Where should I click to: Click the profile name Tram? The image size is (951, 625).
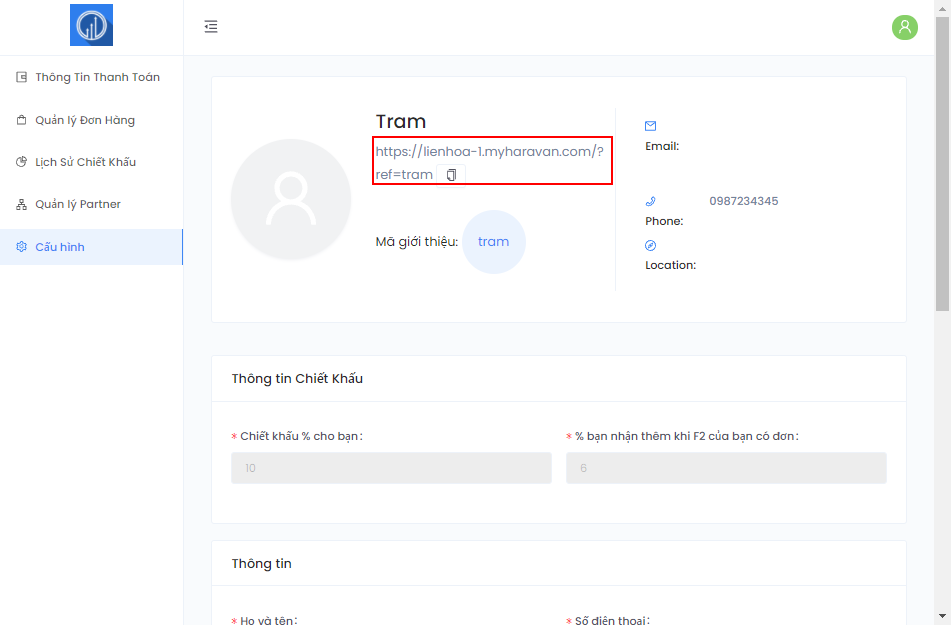click(x=400, y=121)
